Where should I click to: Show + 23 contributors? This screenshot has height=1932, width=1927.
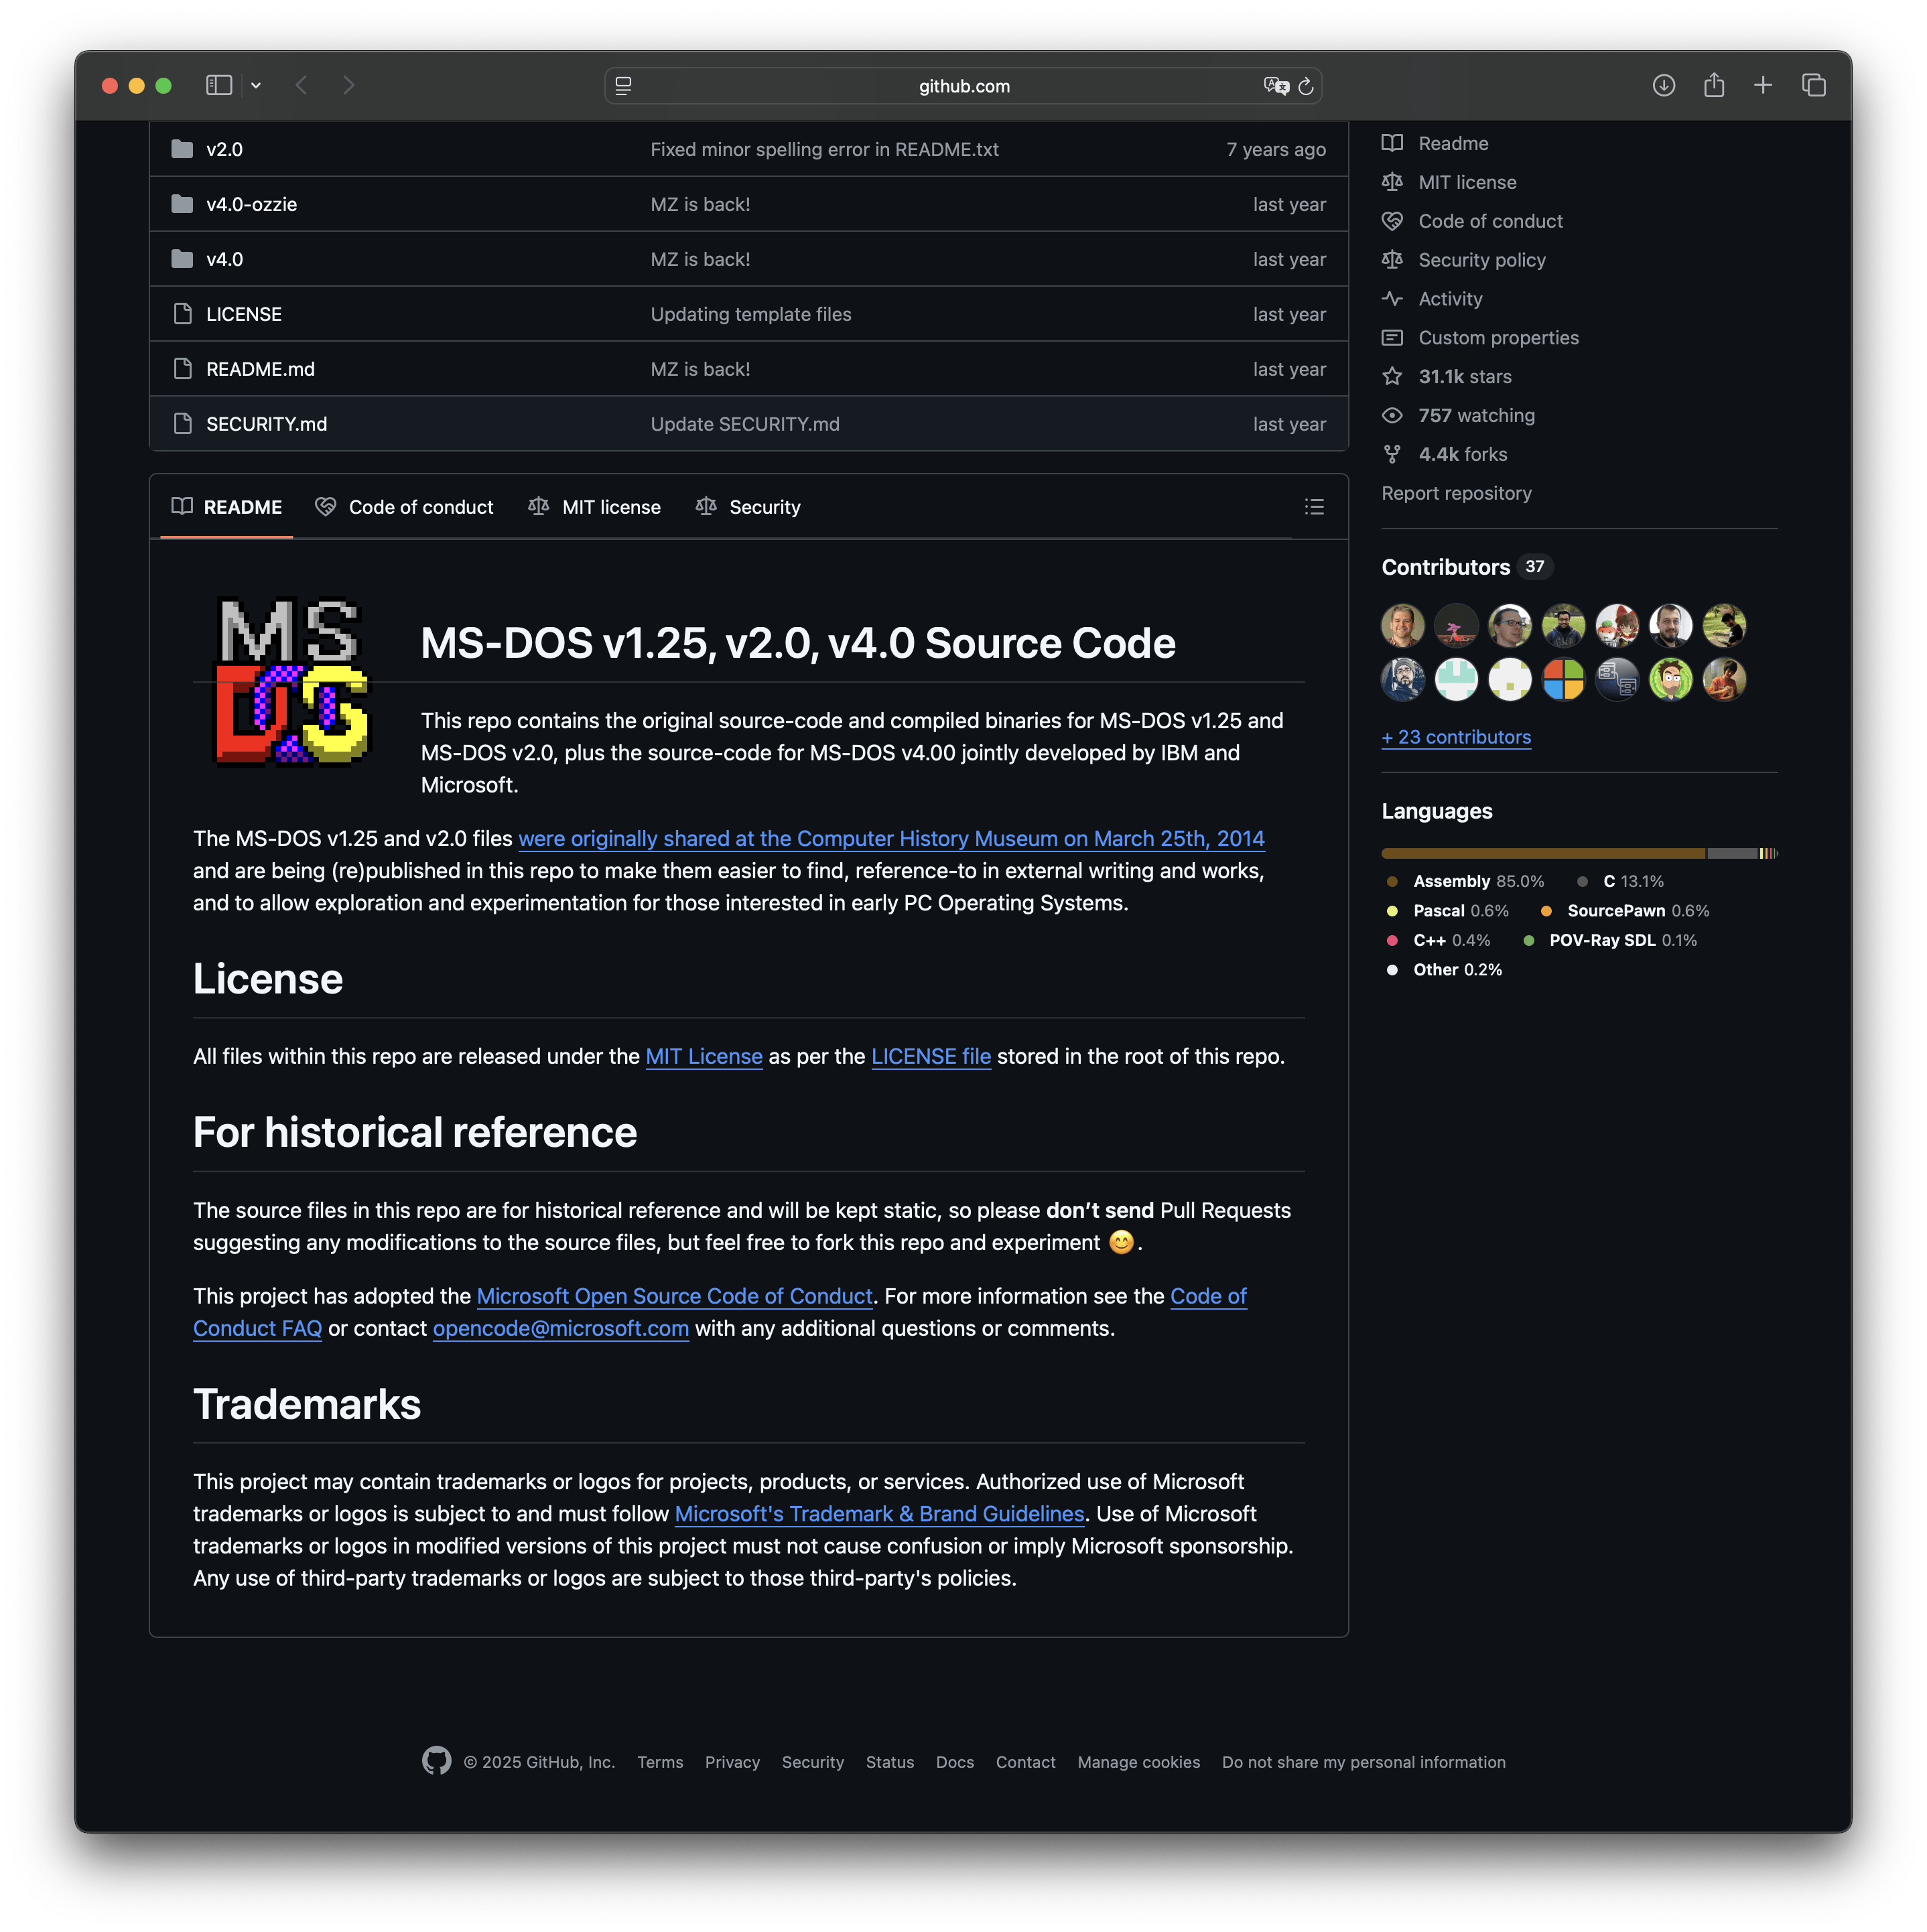coord(1456,738)
